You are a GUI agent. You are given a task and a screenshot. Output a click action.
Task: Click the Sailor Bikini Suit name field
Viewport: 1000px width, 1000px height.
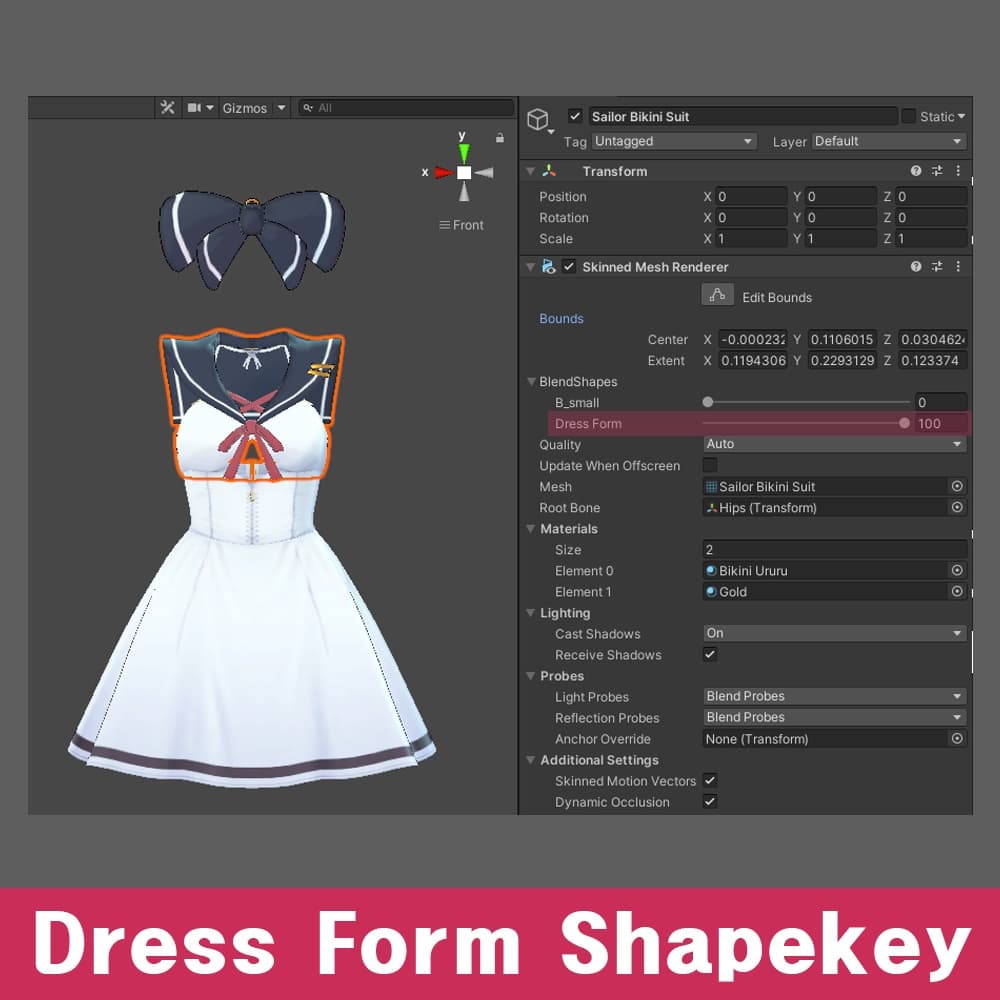(x=741, y=117)
